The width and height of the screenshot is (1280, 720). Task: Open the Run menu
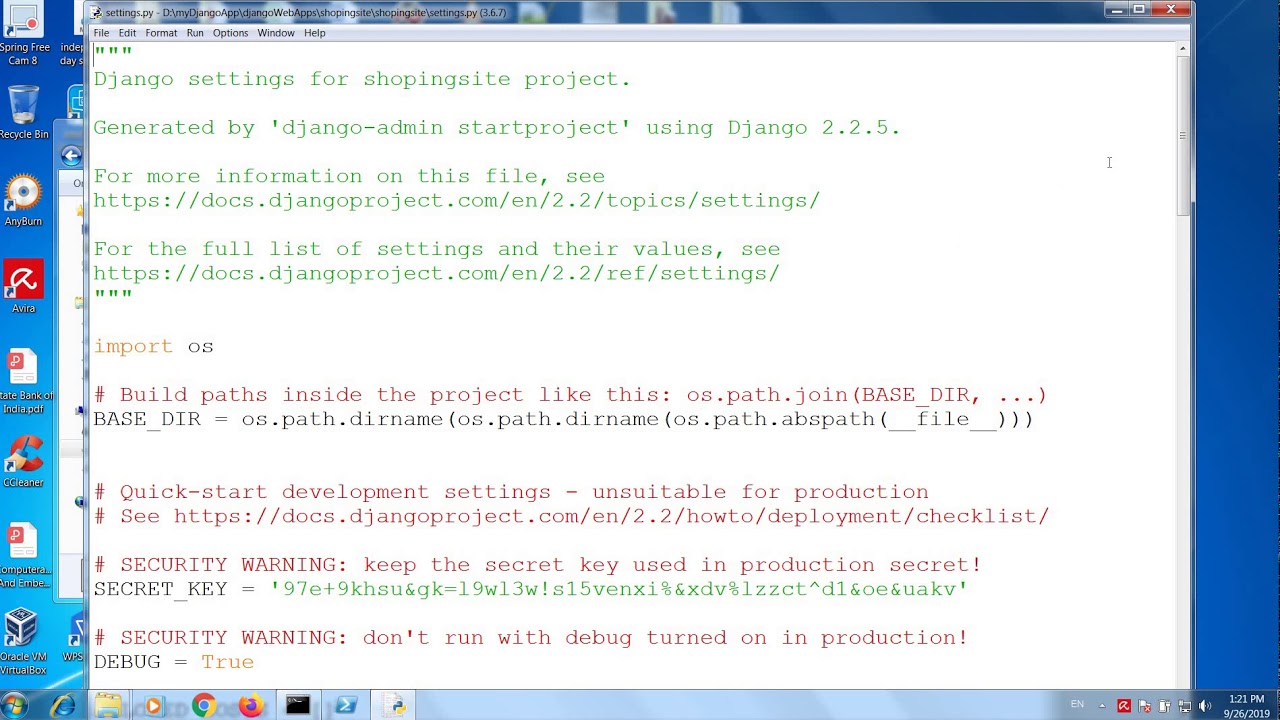pos(195,33)
